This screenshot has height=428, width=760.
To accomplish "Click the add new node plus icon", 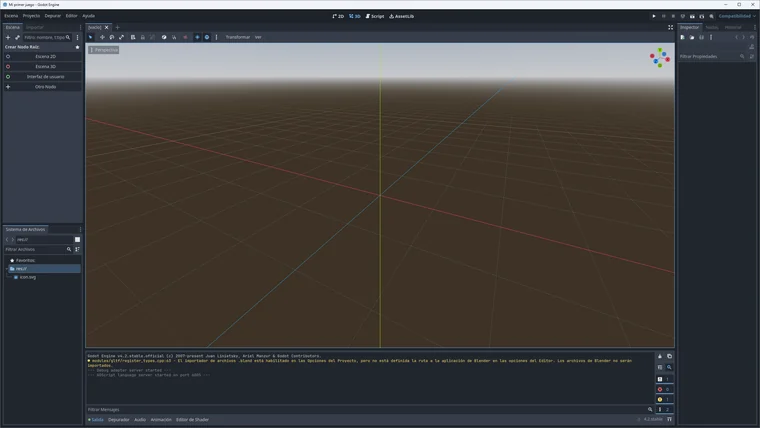I will pyautogui.click(x=8, y=37).
